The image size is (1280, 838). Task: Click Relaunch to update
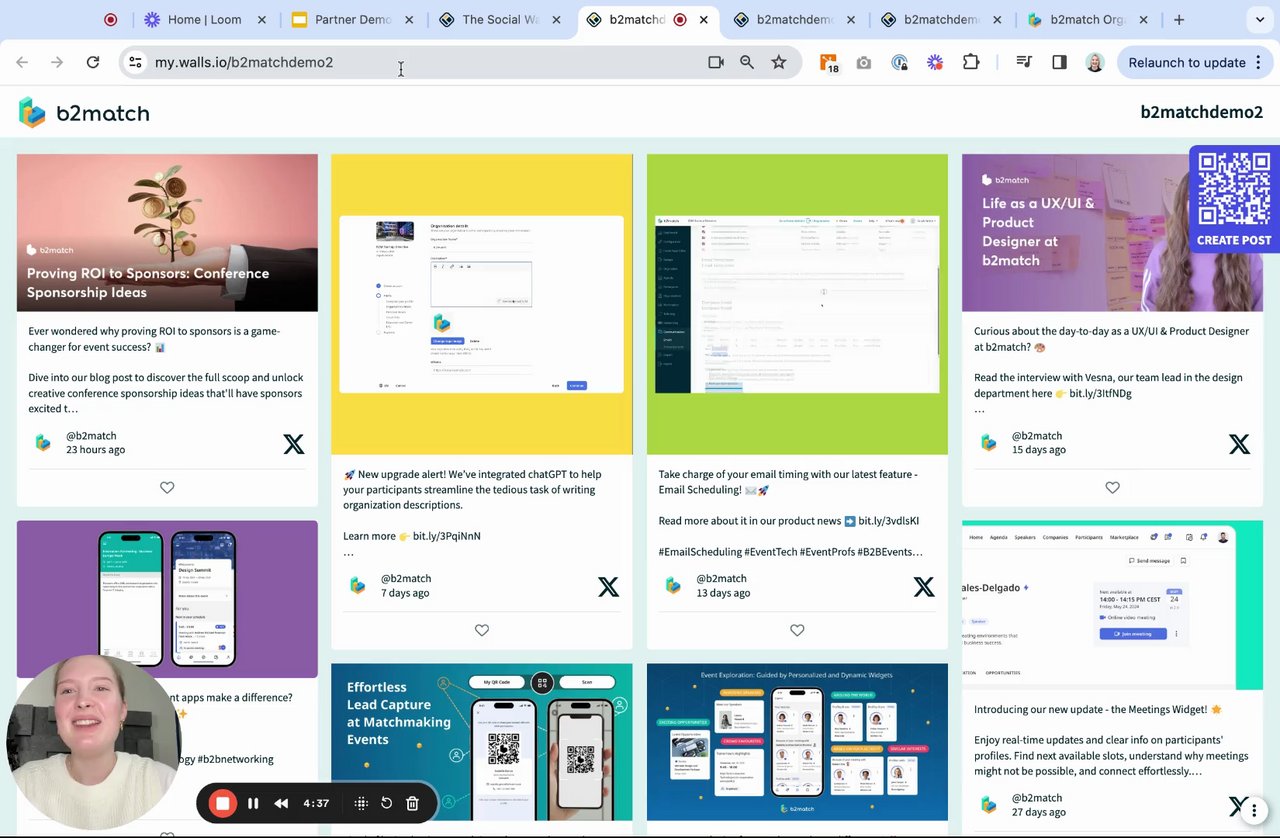coord(1187,62)
